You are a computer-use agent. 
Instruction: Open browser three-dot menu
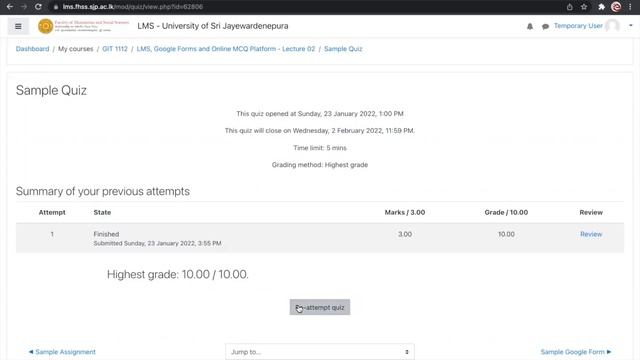[630, 7]
